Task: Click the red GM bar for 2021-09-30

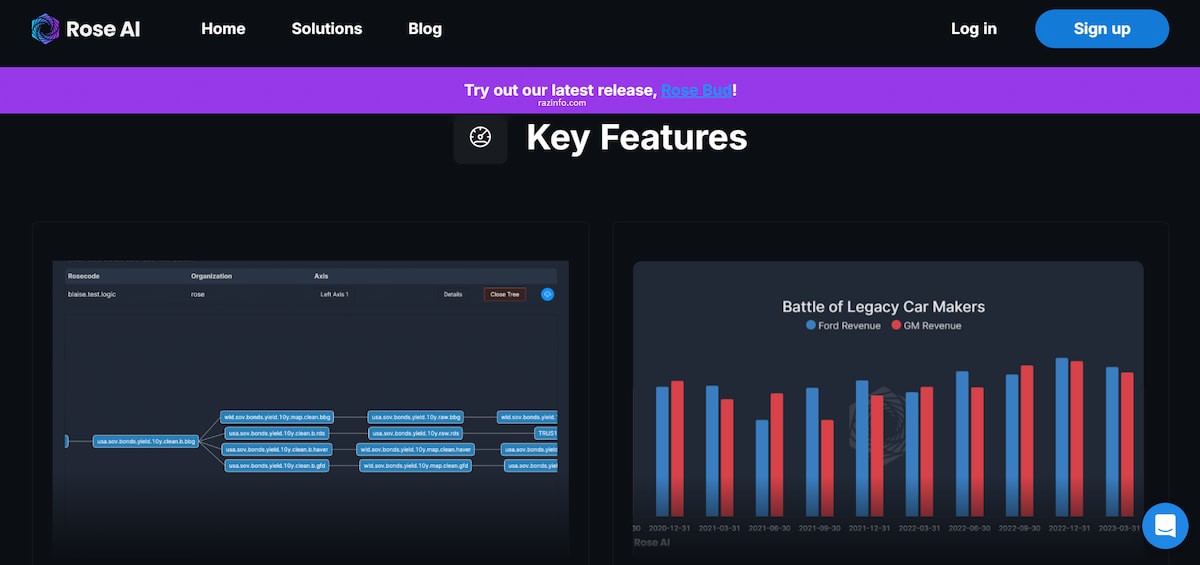Action: point(827,468)
